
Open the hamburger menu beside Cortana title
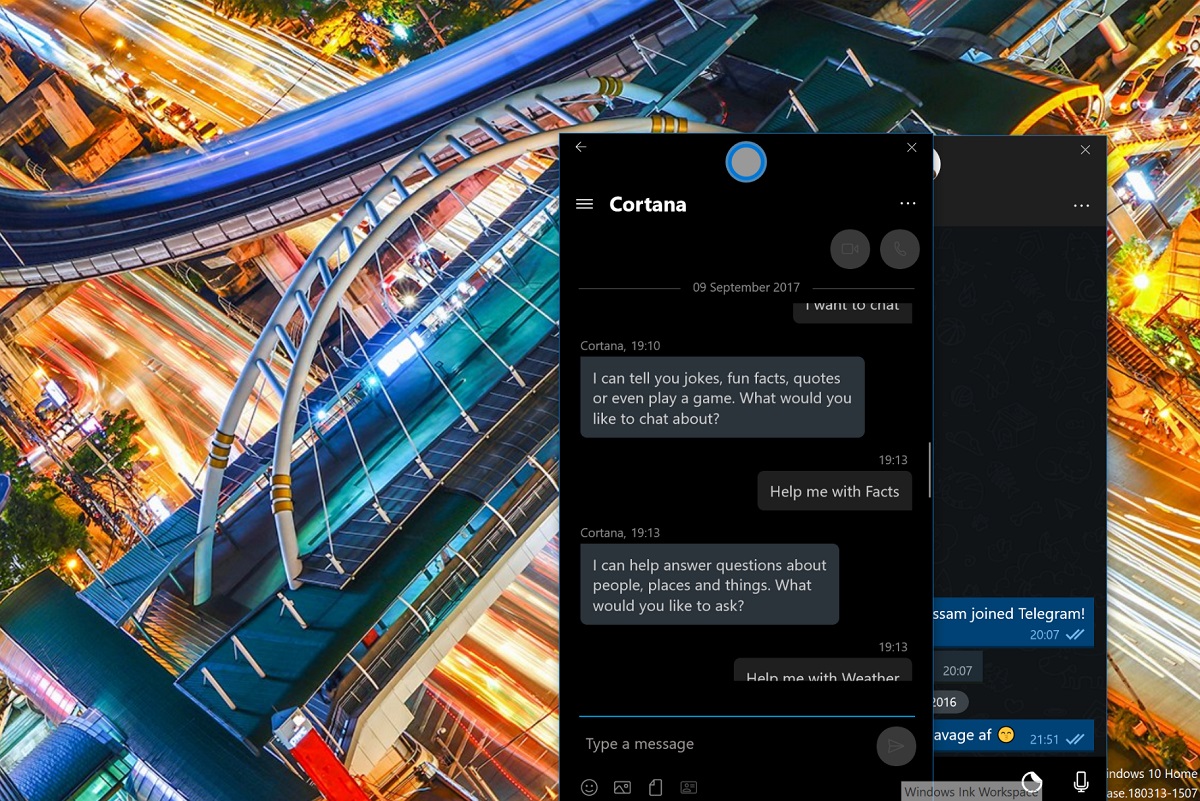point(585,204)
